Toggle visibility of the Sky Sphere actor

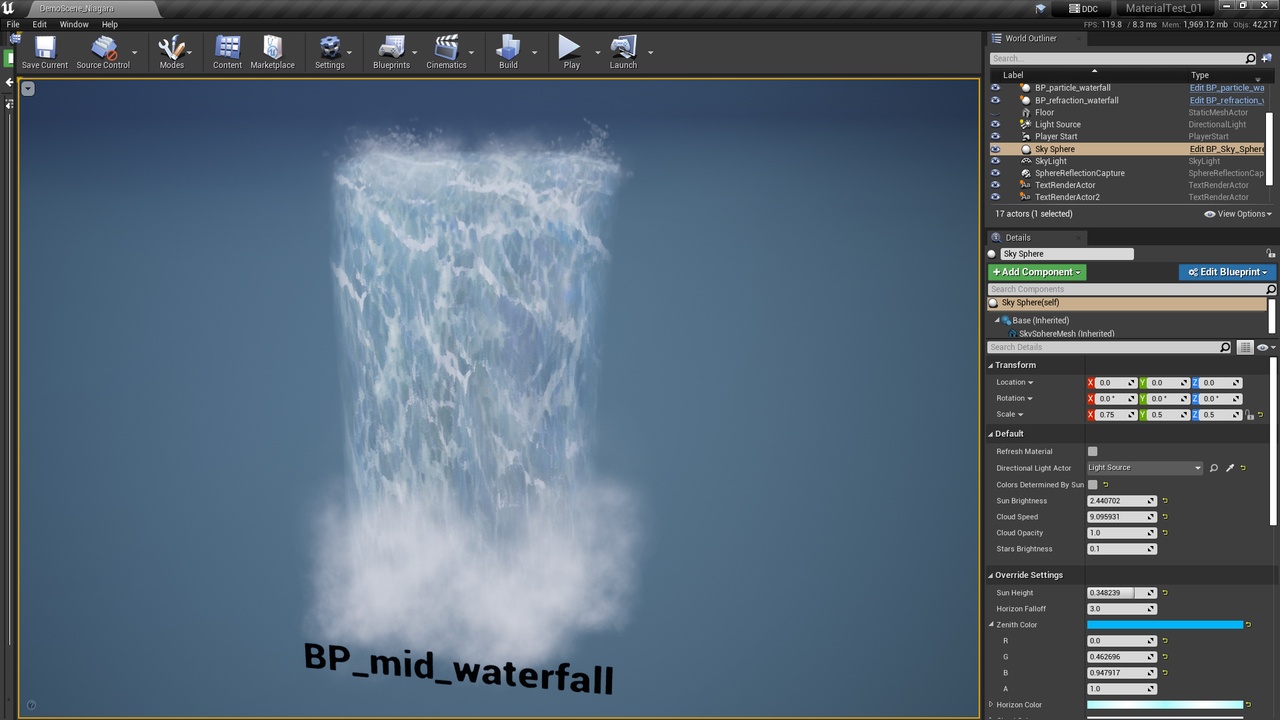(994, 148)
